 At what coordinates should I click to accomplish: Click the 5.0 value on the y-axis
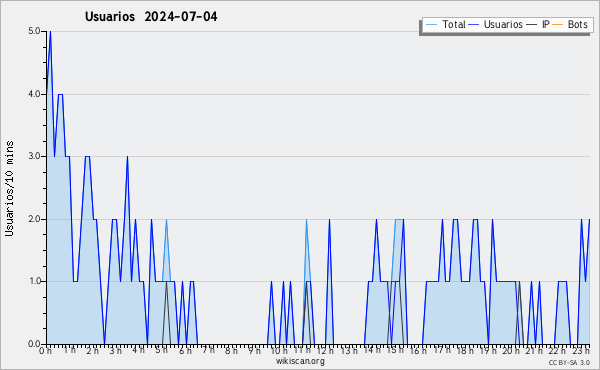tap(34, 31)
